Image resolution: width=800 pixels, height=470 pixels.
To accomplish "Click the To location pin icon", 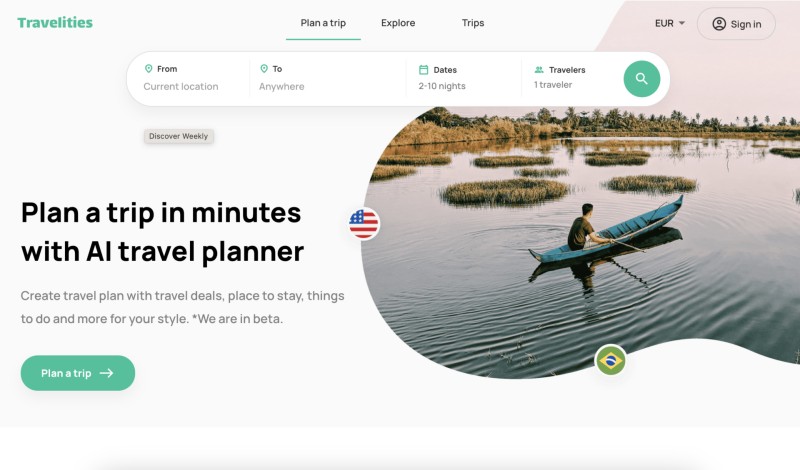I will (264, 68).
